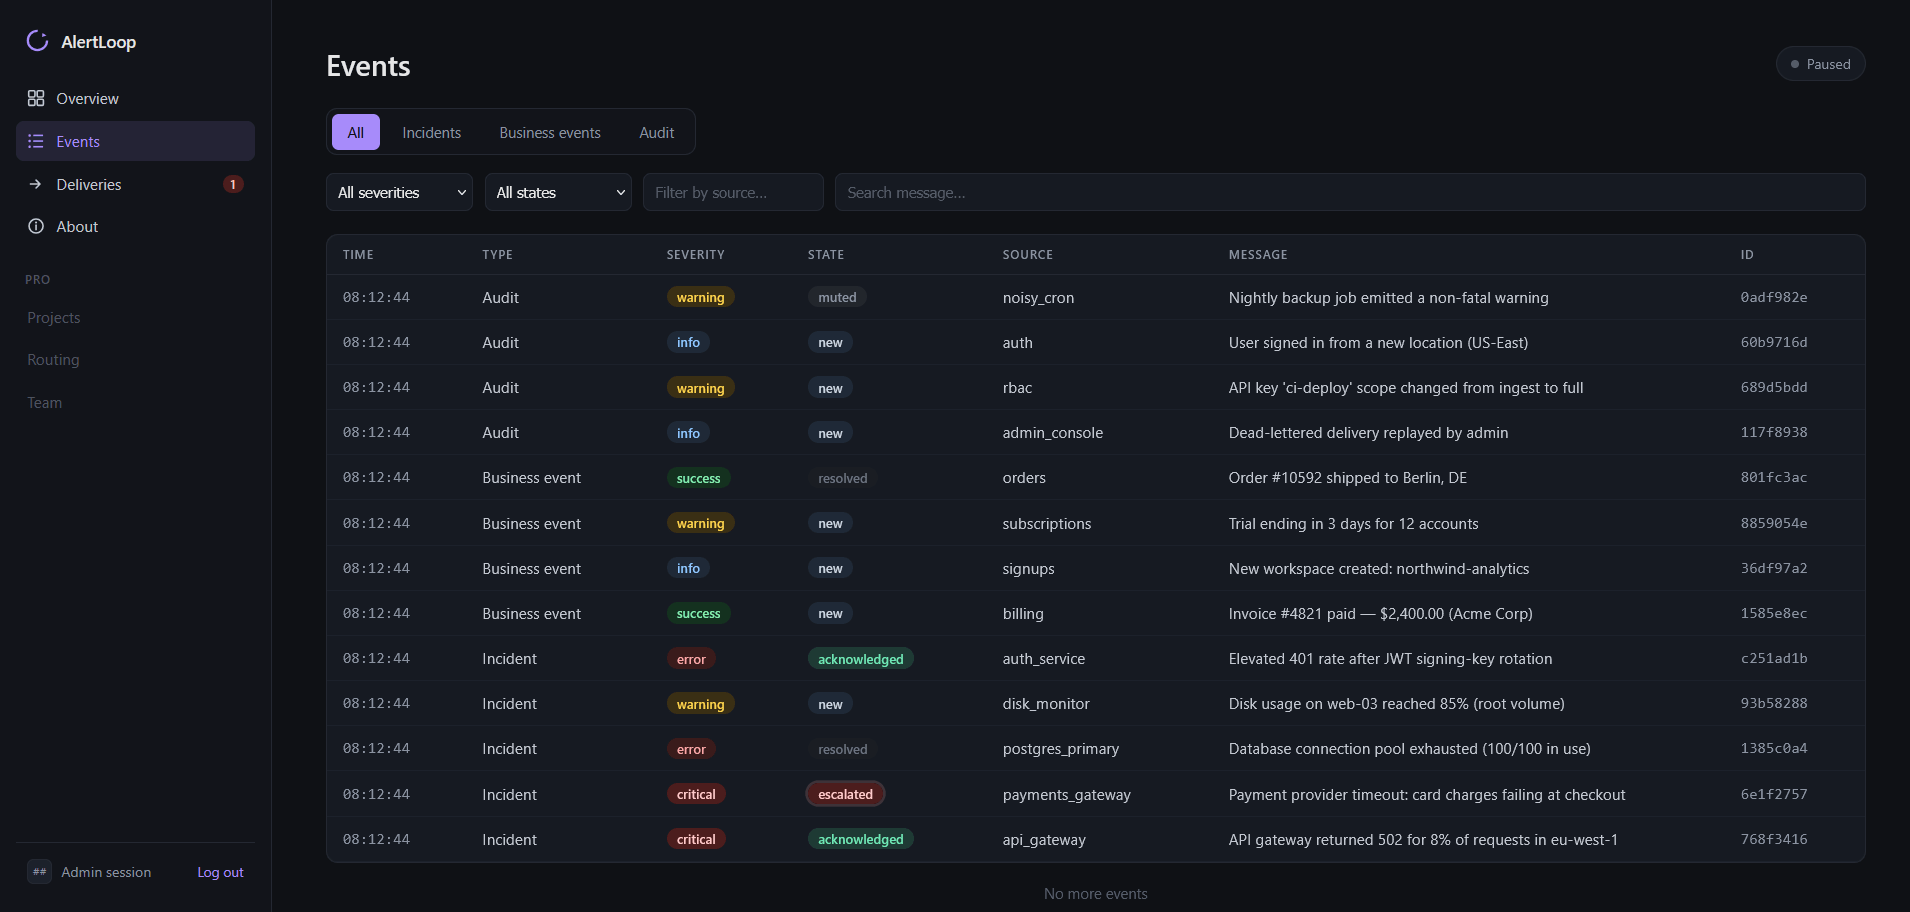Click the acknowledged badge for api_gateway
Viewport: 1910px width, 912px height.
860,839
